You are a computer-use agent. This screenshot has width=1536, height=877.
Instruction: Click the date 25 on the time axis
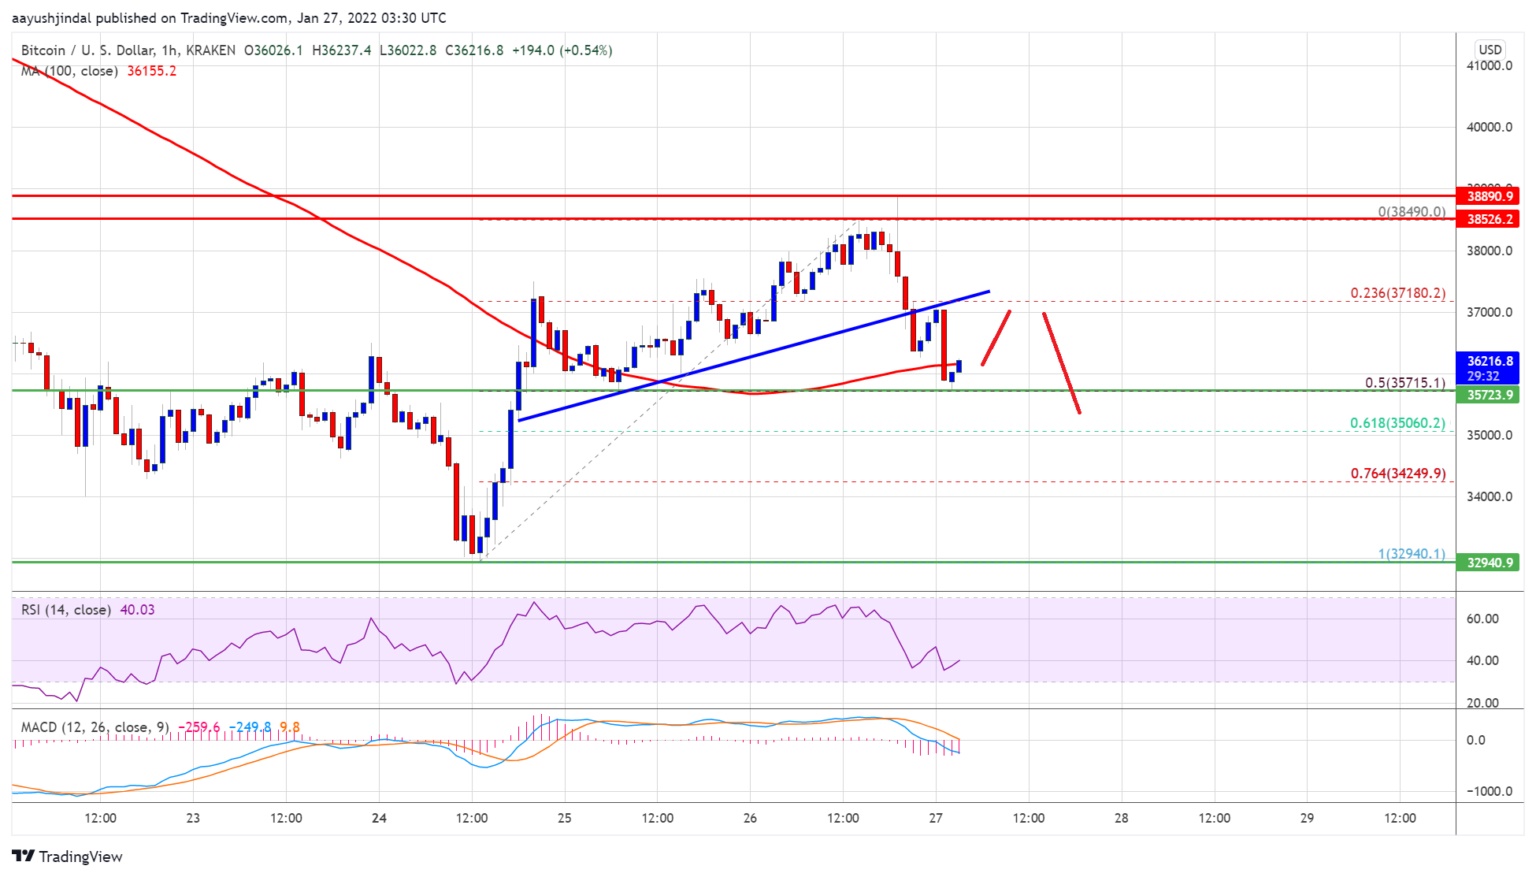tap(564, 818)
